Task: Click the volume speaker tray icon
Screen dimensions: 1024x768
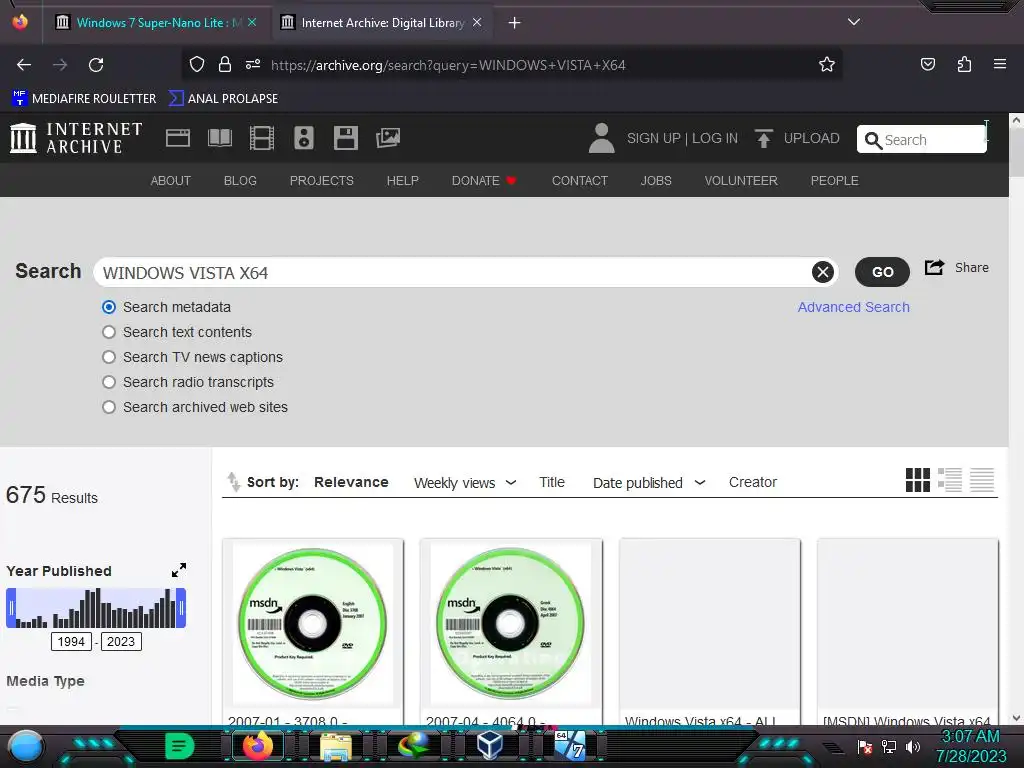Action: click(x=913, y=746)
